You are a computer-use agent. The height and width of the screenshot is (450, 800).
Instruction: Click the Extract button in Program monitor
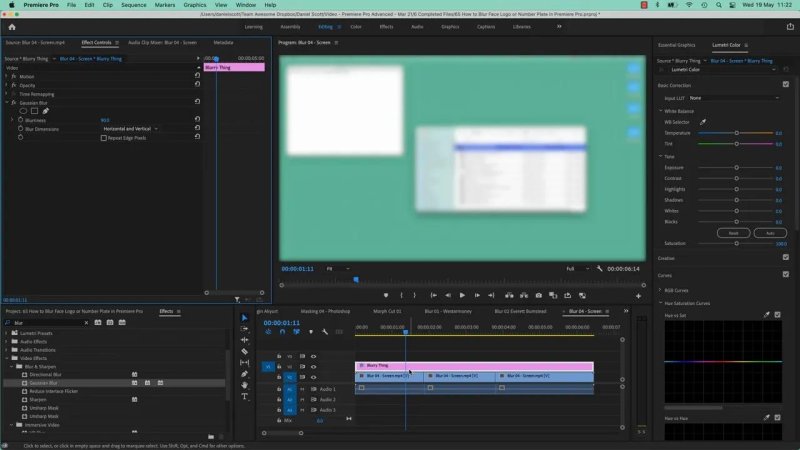coord(524,295)
